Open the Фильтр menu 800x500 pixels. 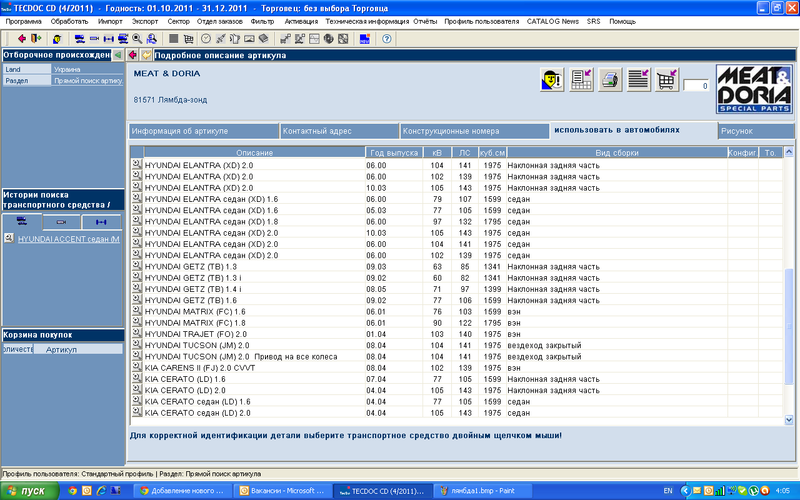pyautogui.click(x=264, y=20)
